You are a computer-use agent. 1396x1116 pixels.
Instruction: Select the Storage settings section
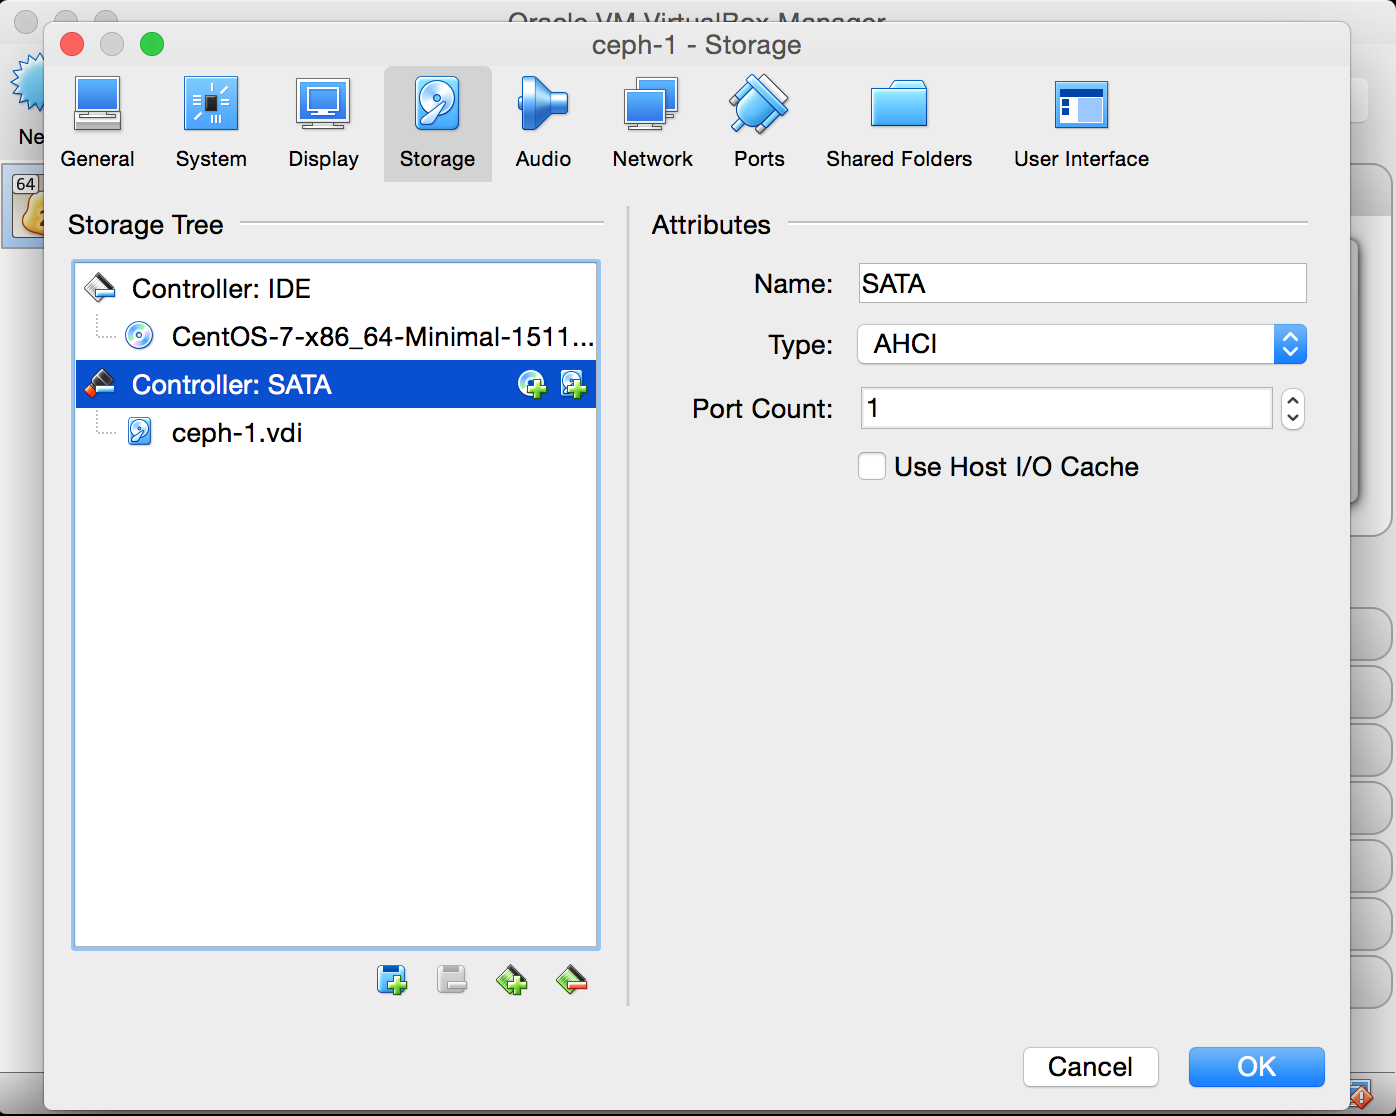pyautogui.click(x=437, y=124)
